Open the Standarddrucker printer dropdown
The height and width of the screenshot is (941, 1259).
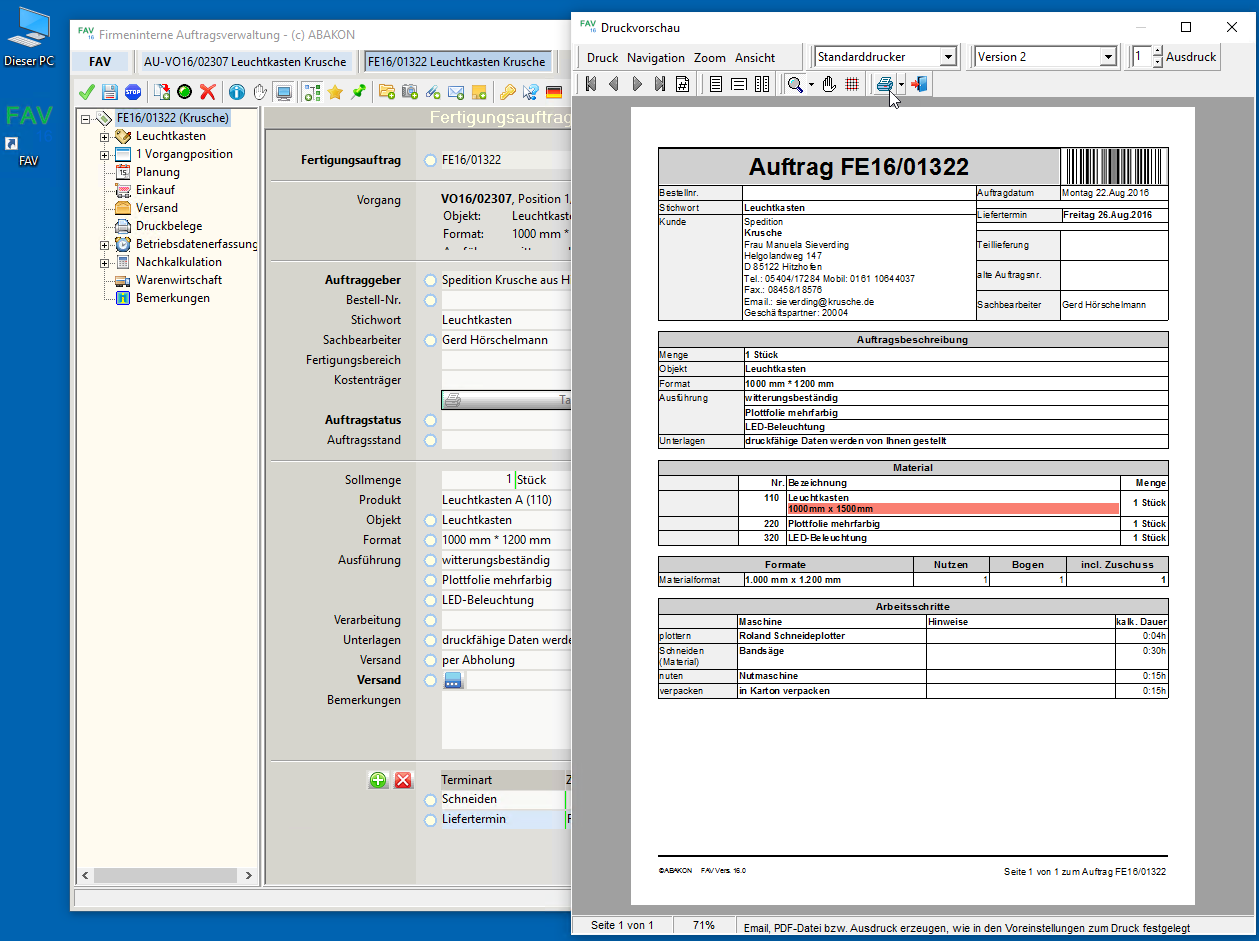[x=949, y=57]
